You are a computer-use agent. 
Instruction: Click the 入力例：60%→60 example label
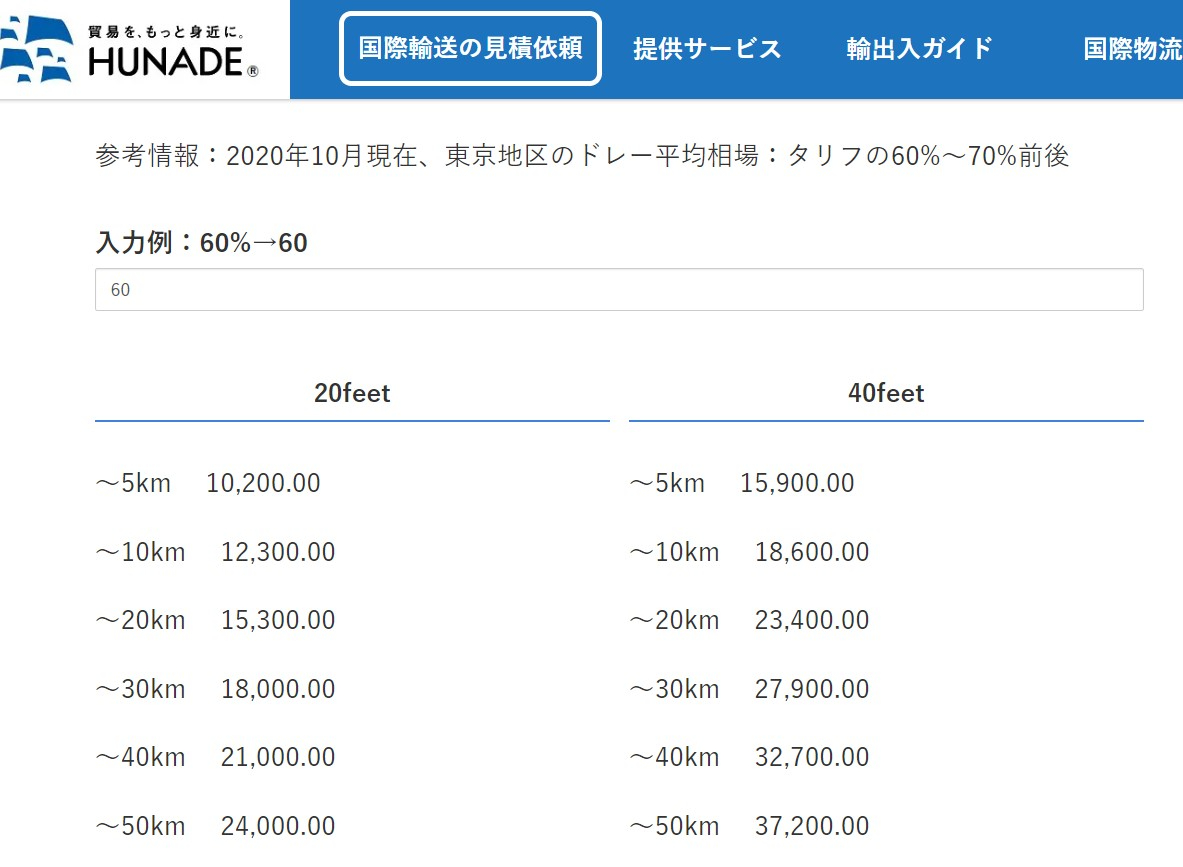point(200,242)
